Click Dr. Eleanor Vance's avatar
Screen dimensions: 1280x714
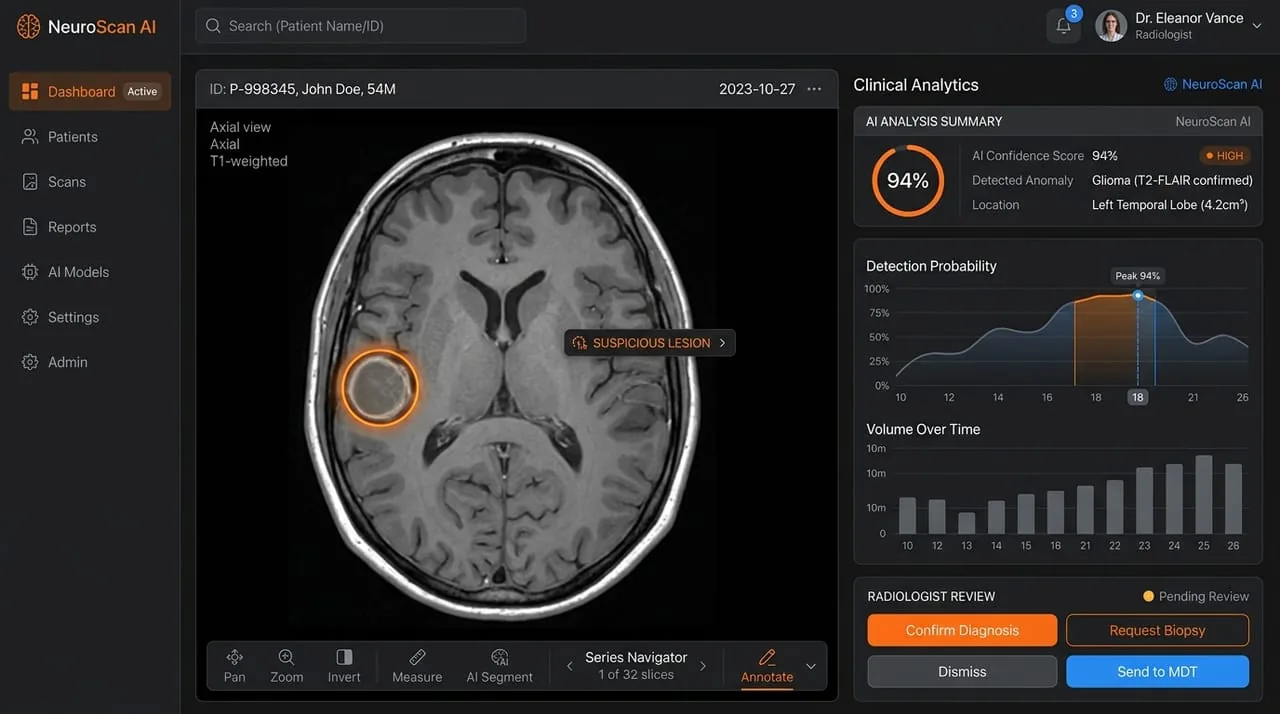point(1111,26)
